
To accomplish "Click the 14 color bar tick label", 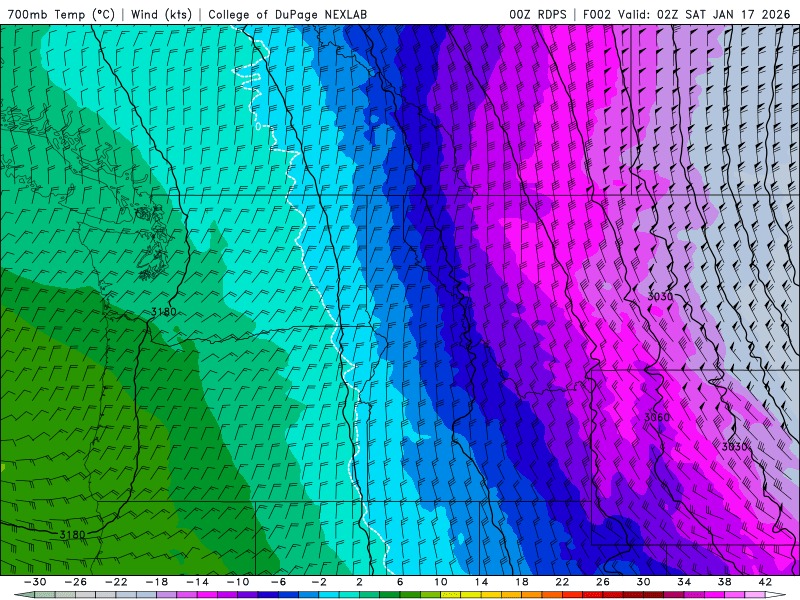I will tap(481, 582).
